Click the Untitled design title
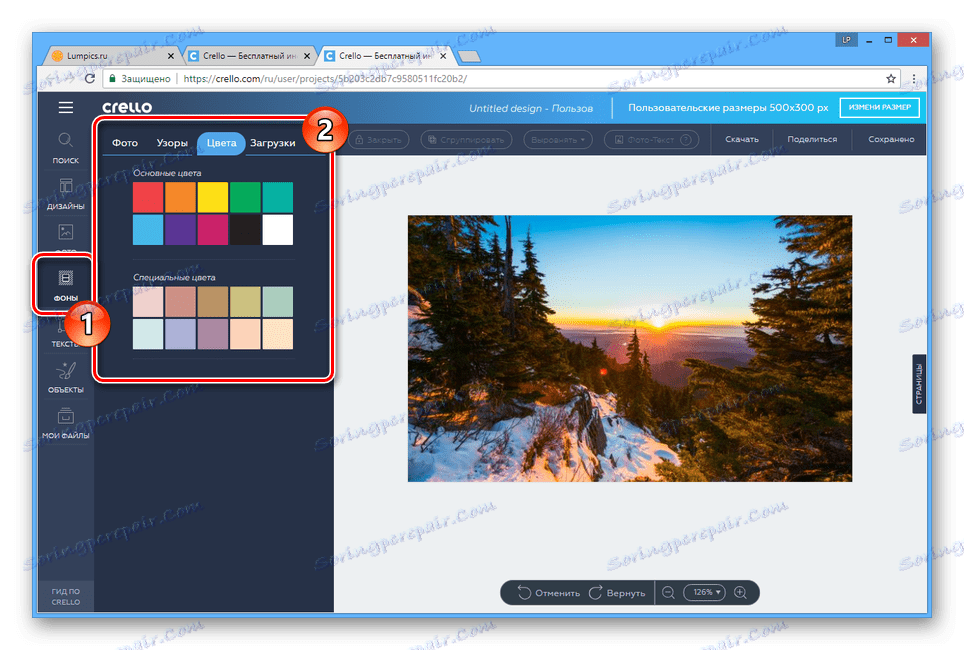This screenshot has width=964, height=650. tap(531, 108)
